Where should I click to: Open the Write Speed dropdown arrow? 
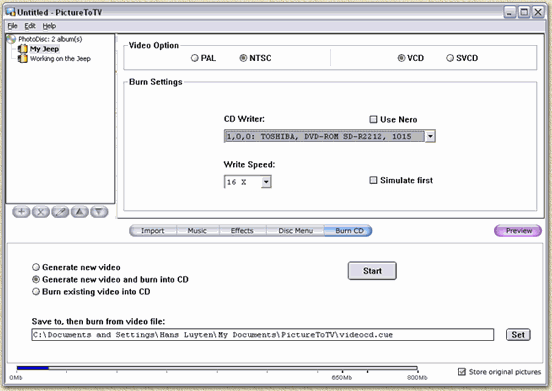[x=266, y=182]
